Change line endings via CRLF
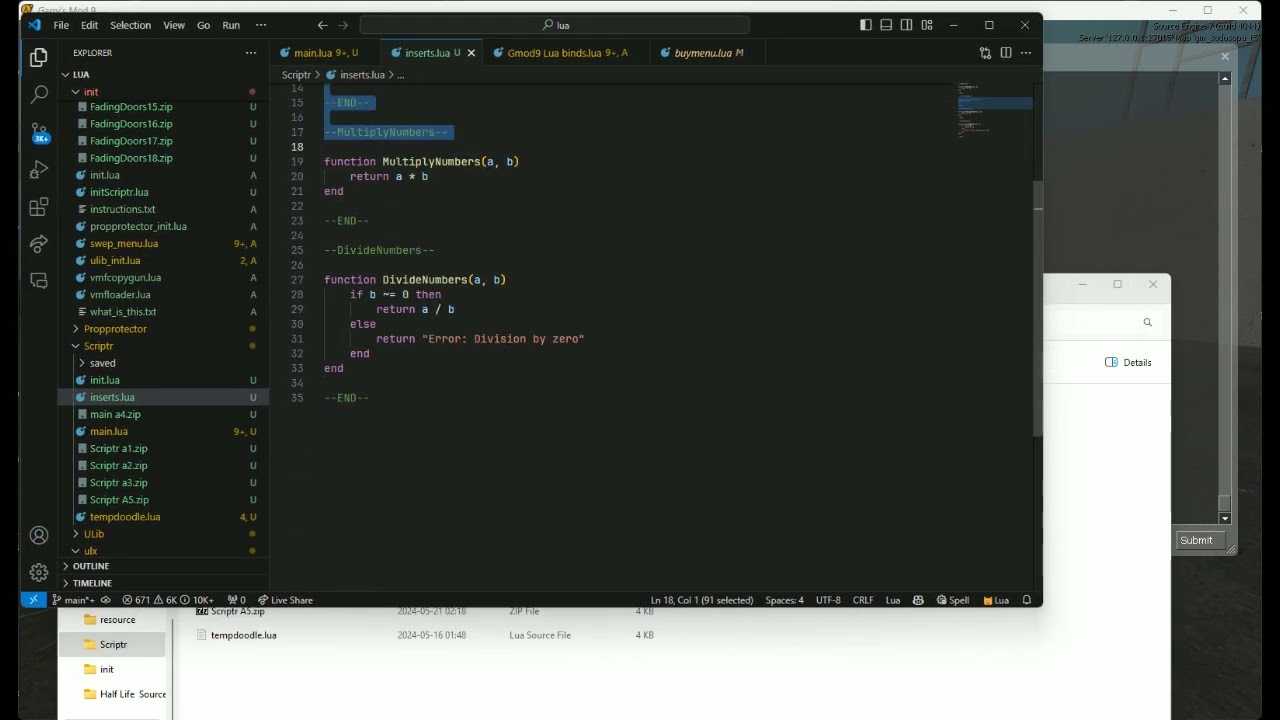1280x720 pixels. click(863, 600)
